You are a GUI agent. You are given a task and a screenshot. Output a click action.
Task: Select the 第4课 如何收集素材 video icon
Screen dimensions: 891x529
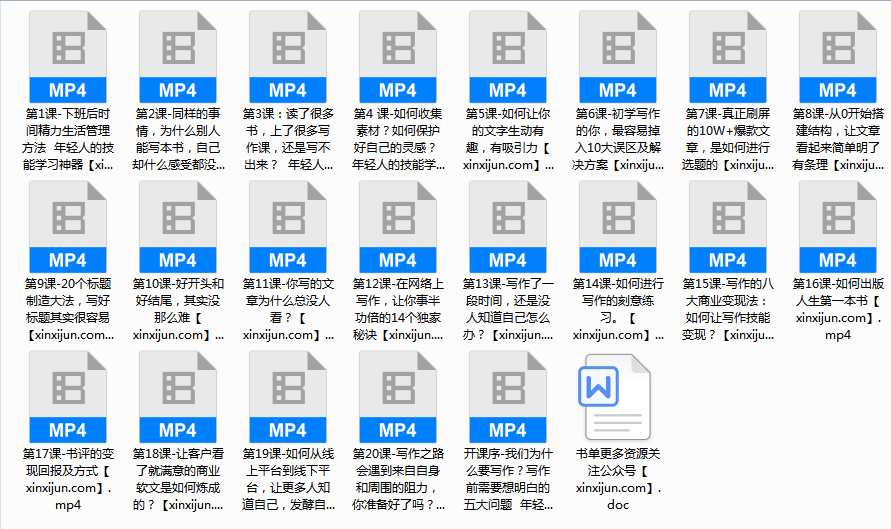pos(398,57)
